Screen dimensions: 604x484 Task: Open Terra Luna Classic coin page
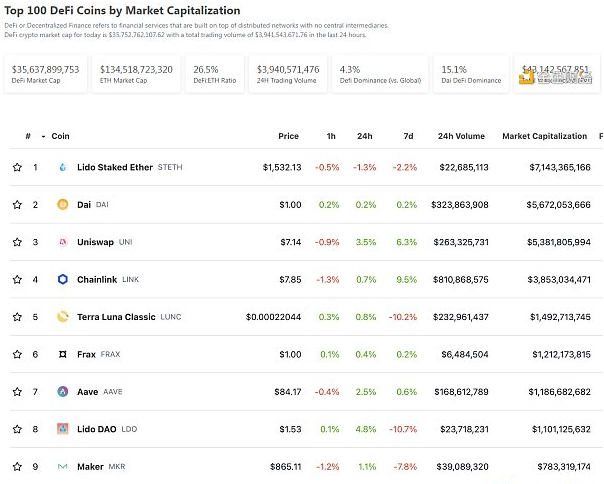click(x=116, y=317)
